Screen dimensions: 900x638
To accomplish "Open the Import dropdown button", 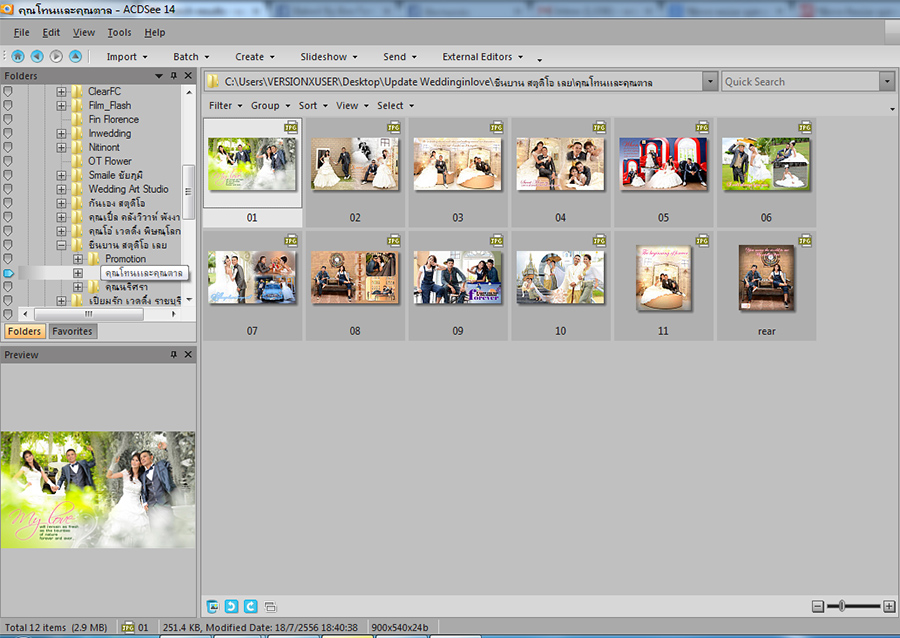I will [x=127, y=57].
